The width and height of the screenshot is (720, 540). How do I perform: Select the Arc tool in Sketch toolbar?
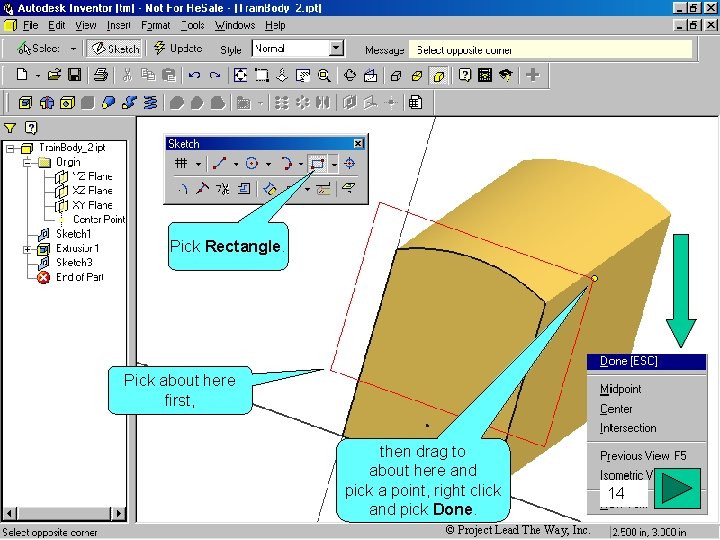tap(286, 163)
